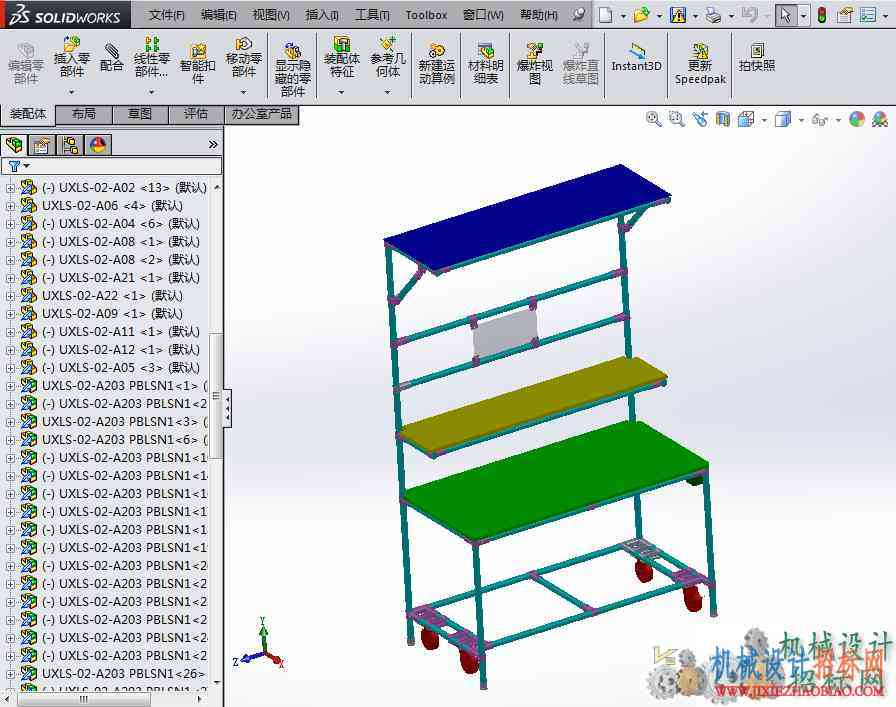Click the Exploded View (爆炸视图) icon
The height and width of the screenshot is (707, 896).
point(534,64)
